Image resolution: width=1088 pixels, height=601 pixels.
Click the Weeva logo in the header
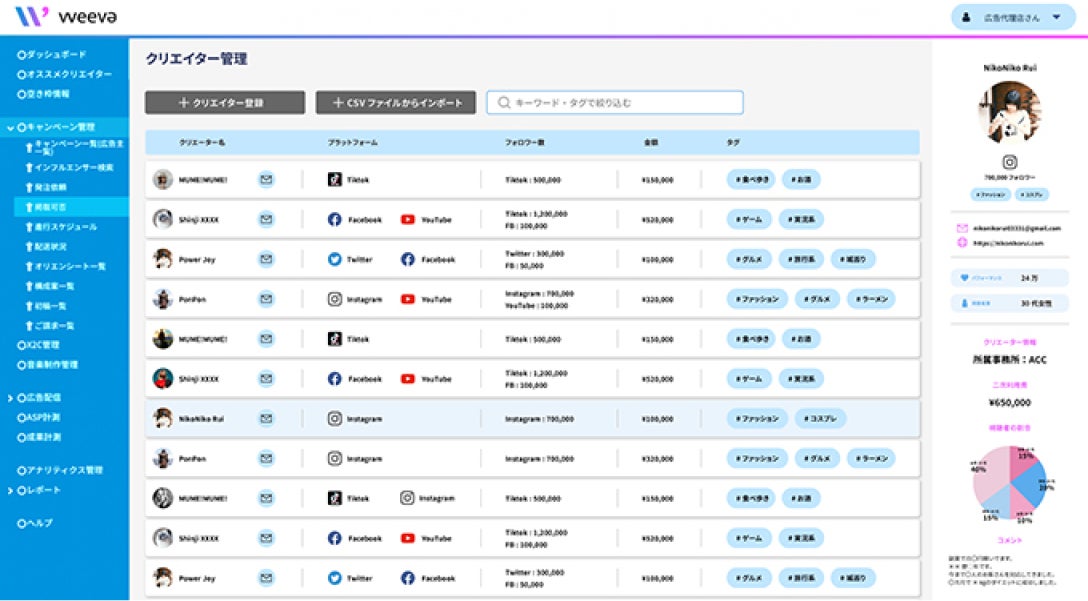[x=60, y=17]
